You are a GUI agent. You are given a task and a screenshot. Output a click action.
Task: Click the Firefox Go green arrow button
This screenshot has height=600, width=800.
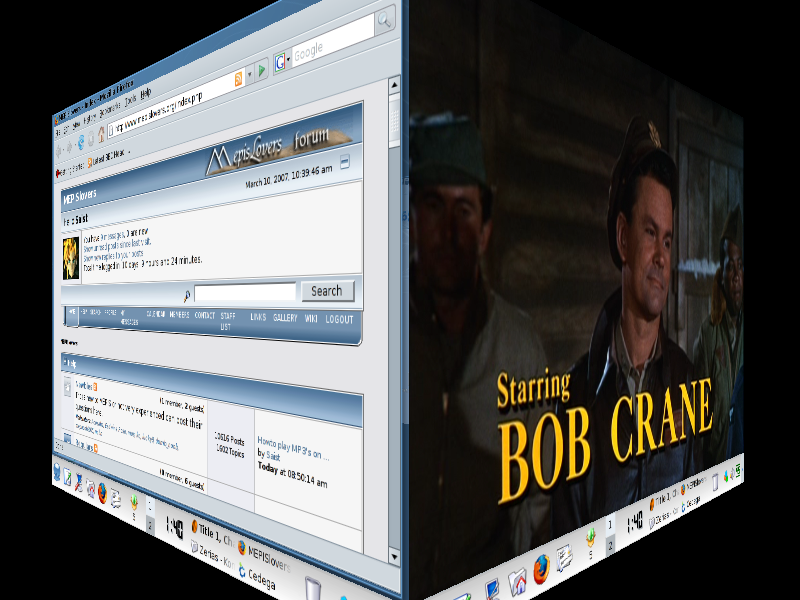tap(262, 70)
